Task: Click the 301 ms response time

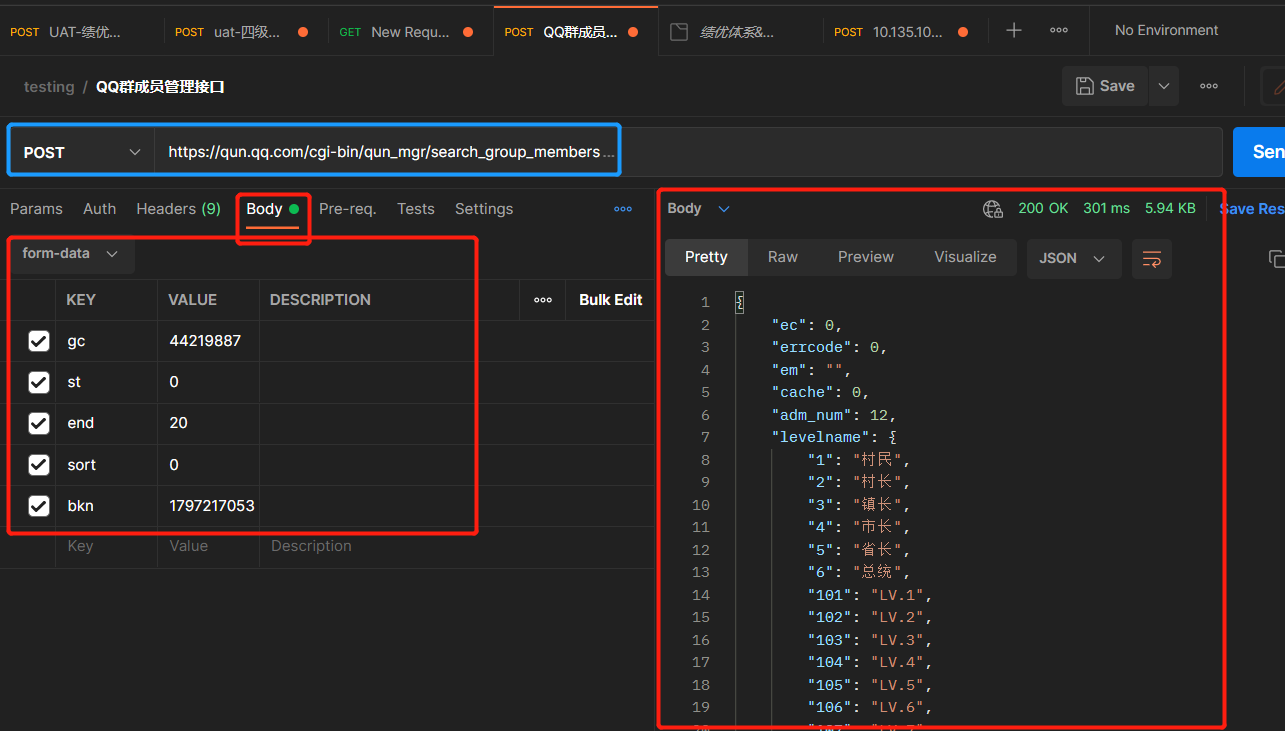Action: 1106,209
